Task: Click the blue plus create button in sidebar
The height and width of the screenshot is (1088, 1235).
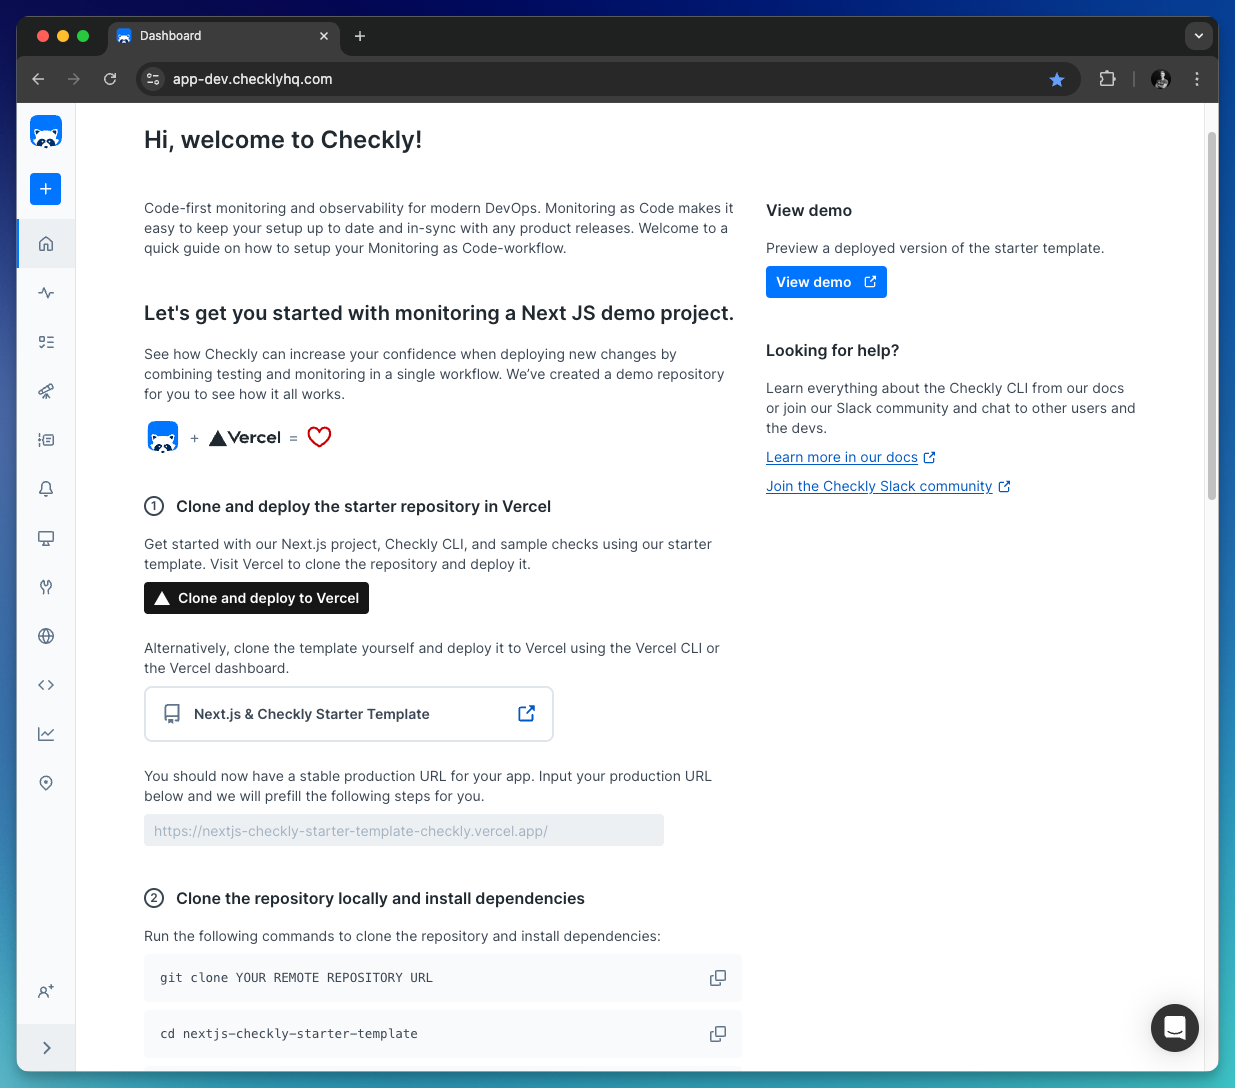Action: point(46,189)
